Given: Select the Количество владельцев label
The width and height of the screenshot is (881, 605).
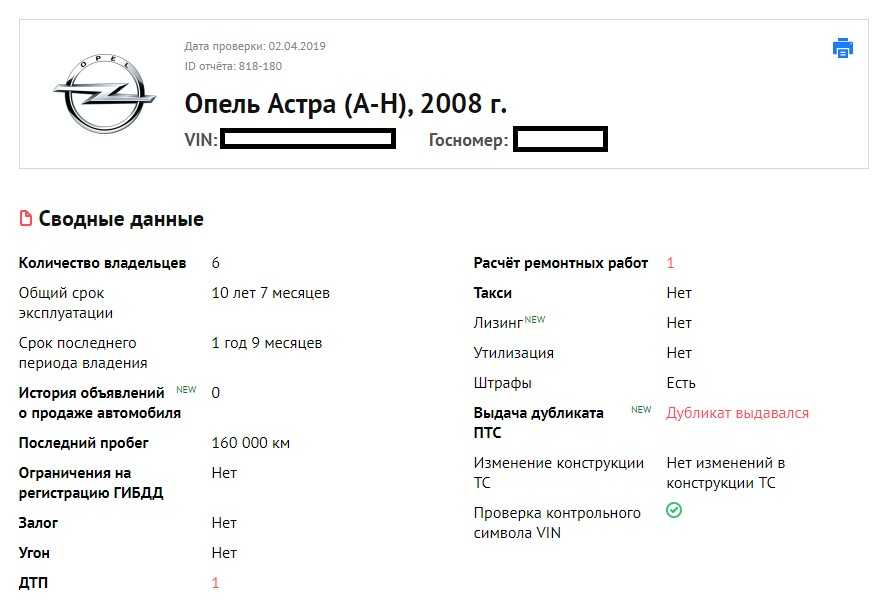Looking at the screenshot, I should pos(102,263).
